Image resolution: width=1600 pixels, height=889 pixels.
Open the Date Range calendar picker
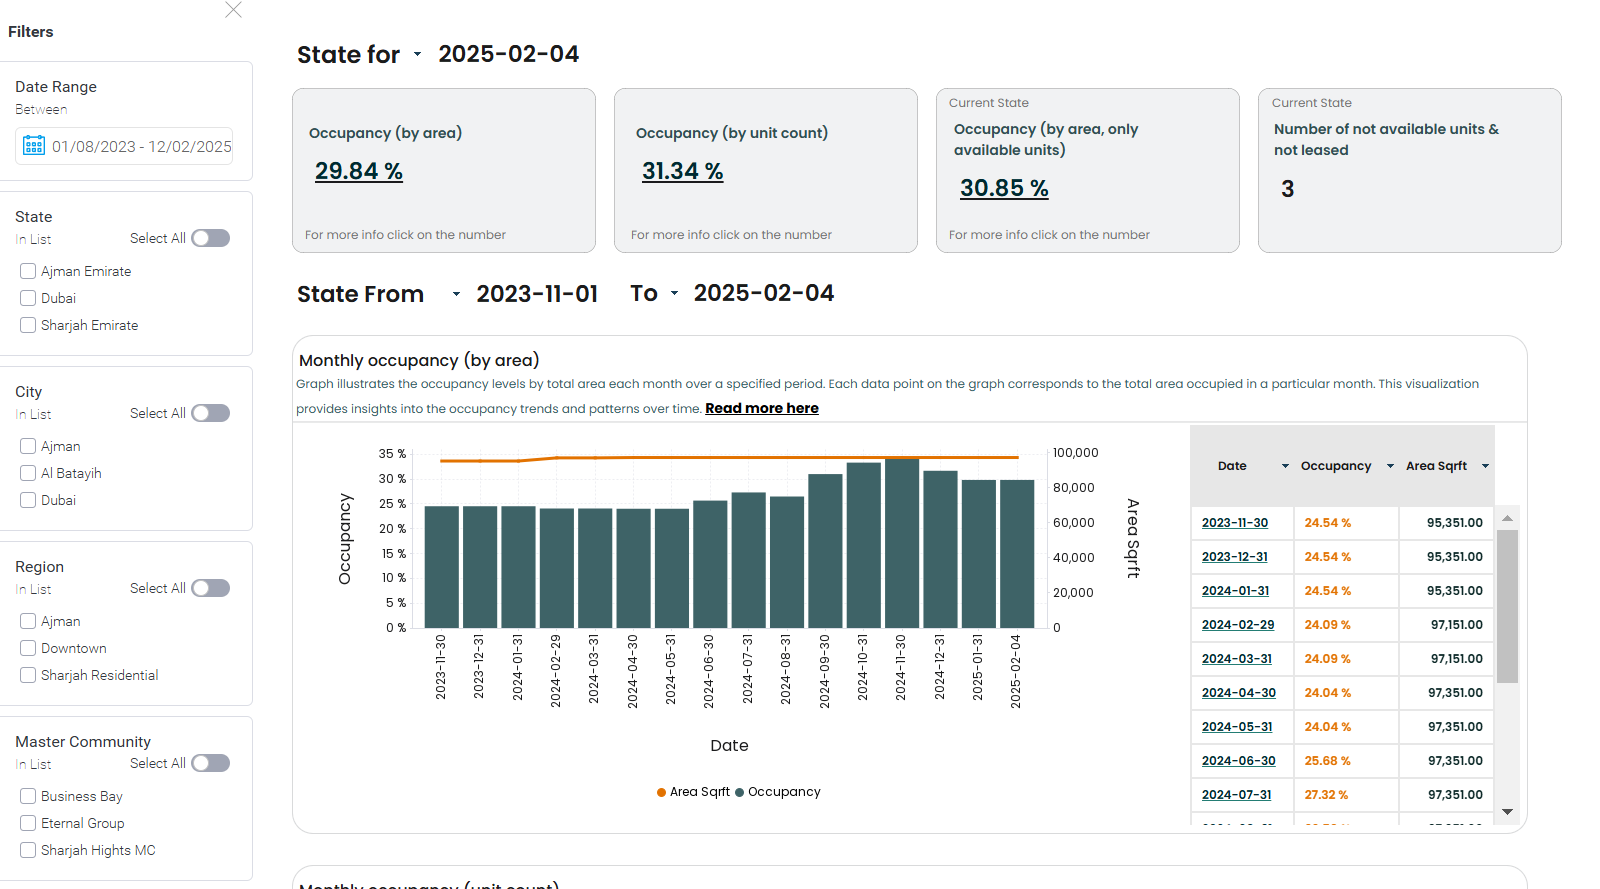(34, 146)
